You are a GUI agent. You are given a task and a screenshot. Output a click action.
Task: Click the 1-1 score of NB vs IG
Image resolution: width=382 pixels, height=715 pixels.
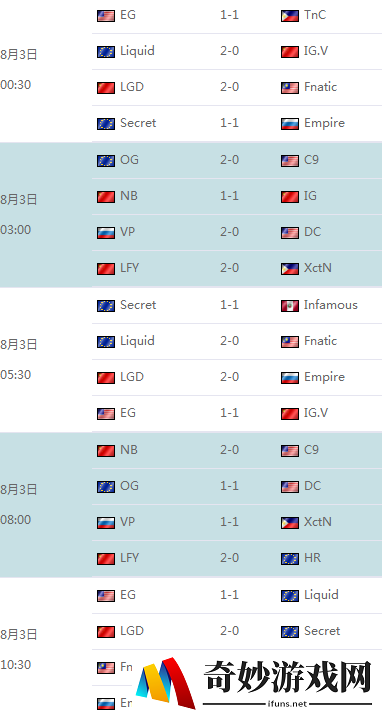tap(229, 196)
